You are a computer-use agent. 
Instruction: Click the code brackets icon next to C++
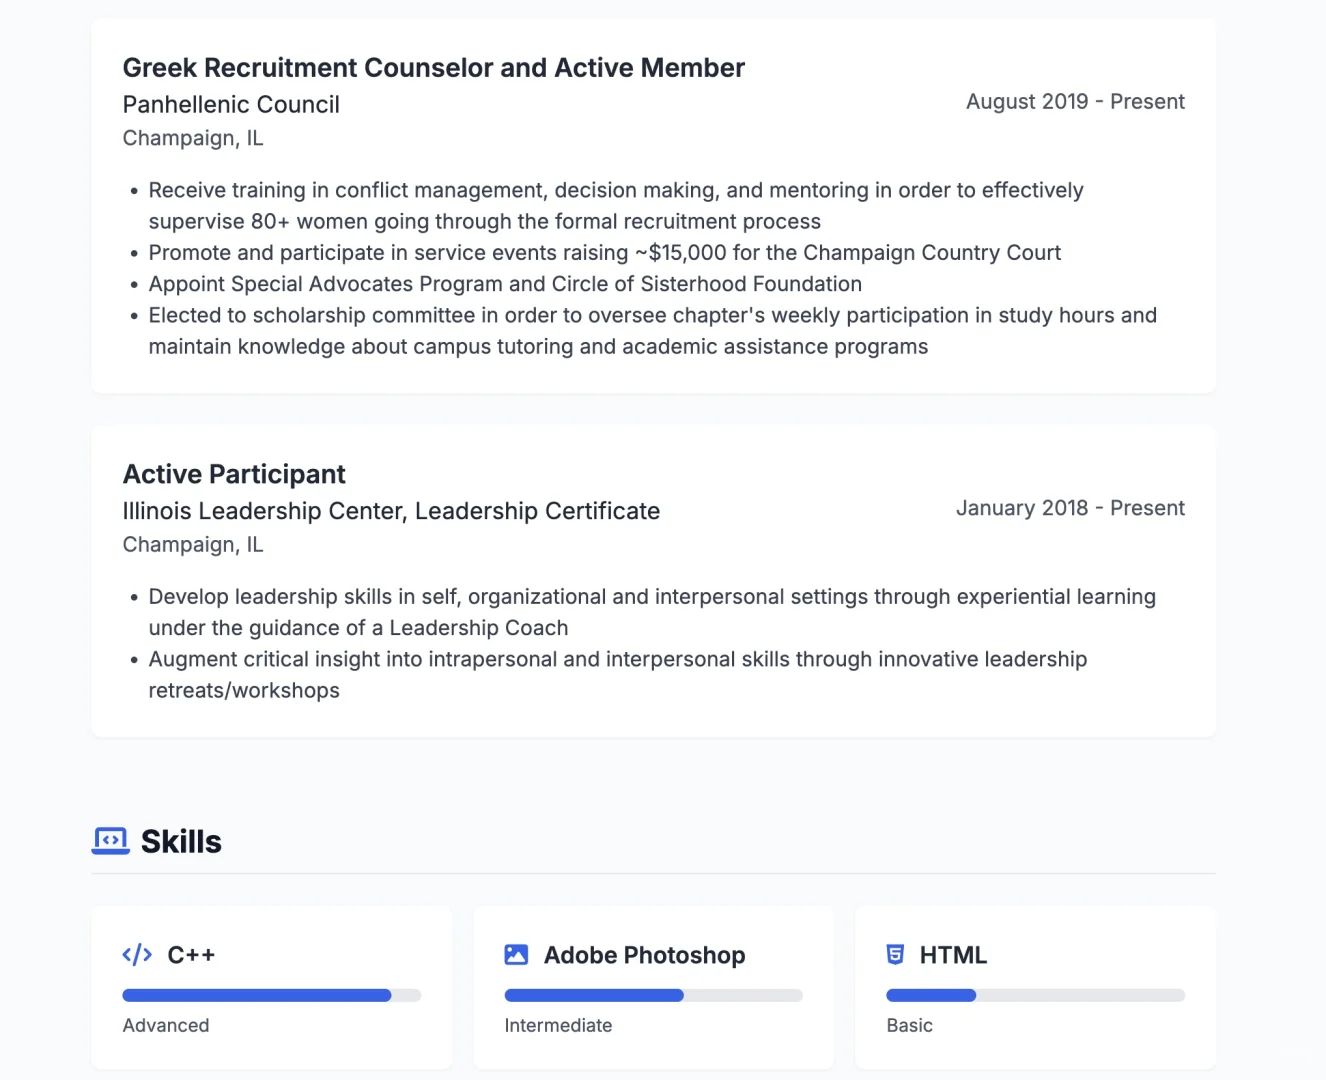137,955
